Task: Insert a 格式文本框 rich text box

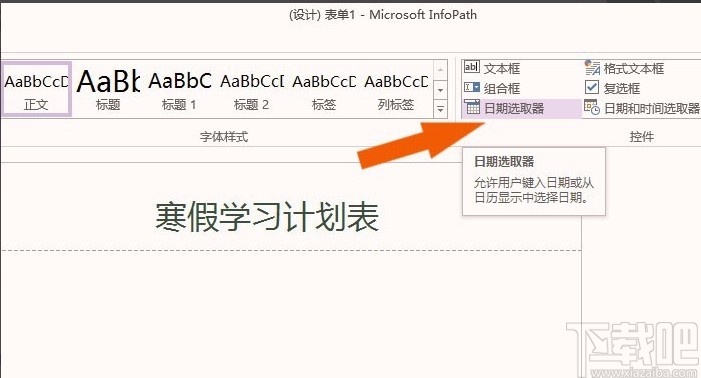Action: (x=624, y=68)
